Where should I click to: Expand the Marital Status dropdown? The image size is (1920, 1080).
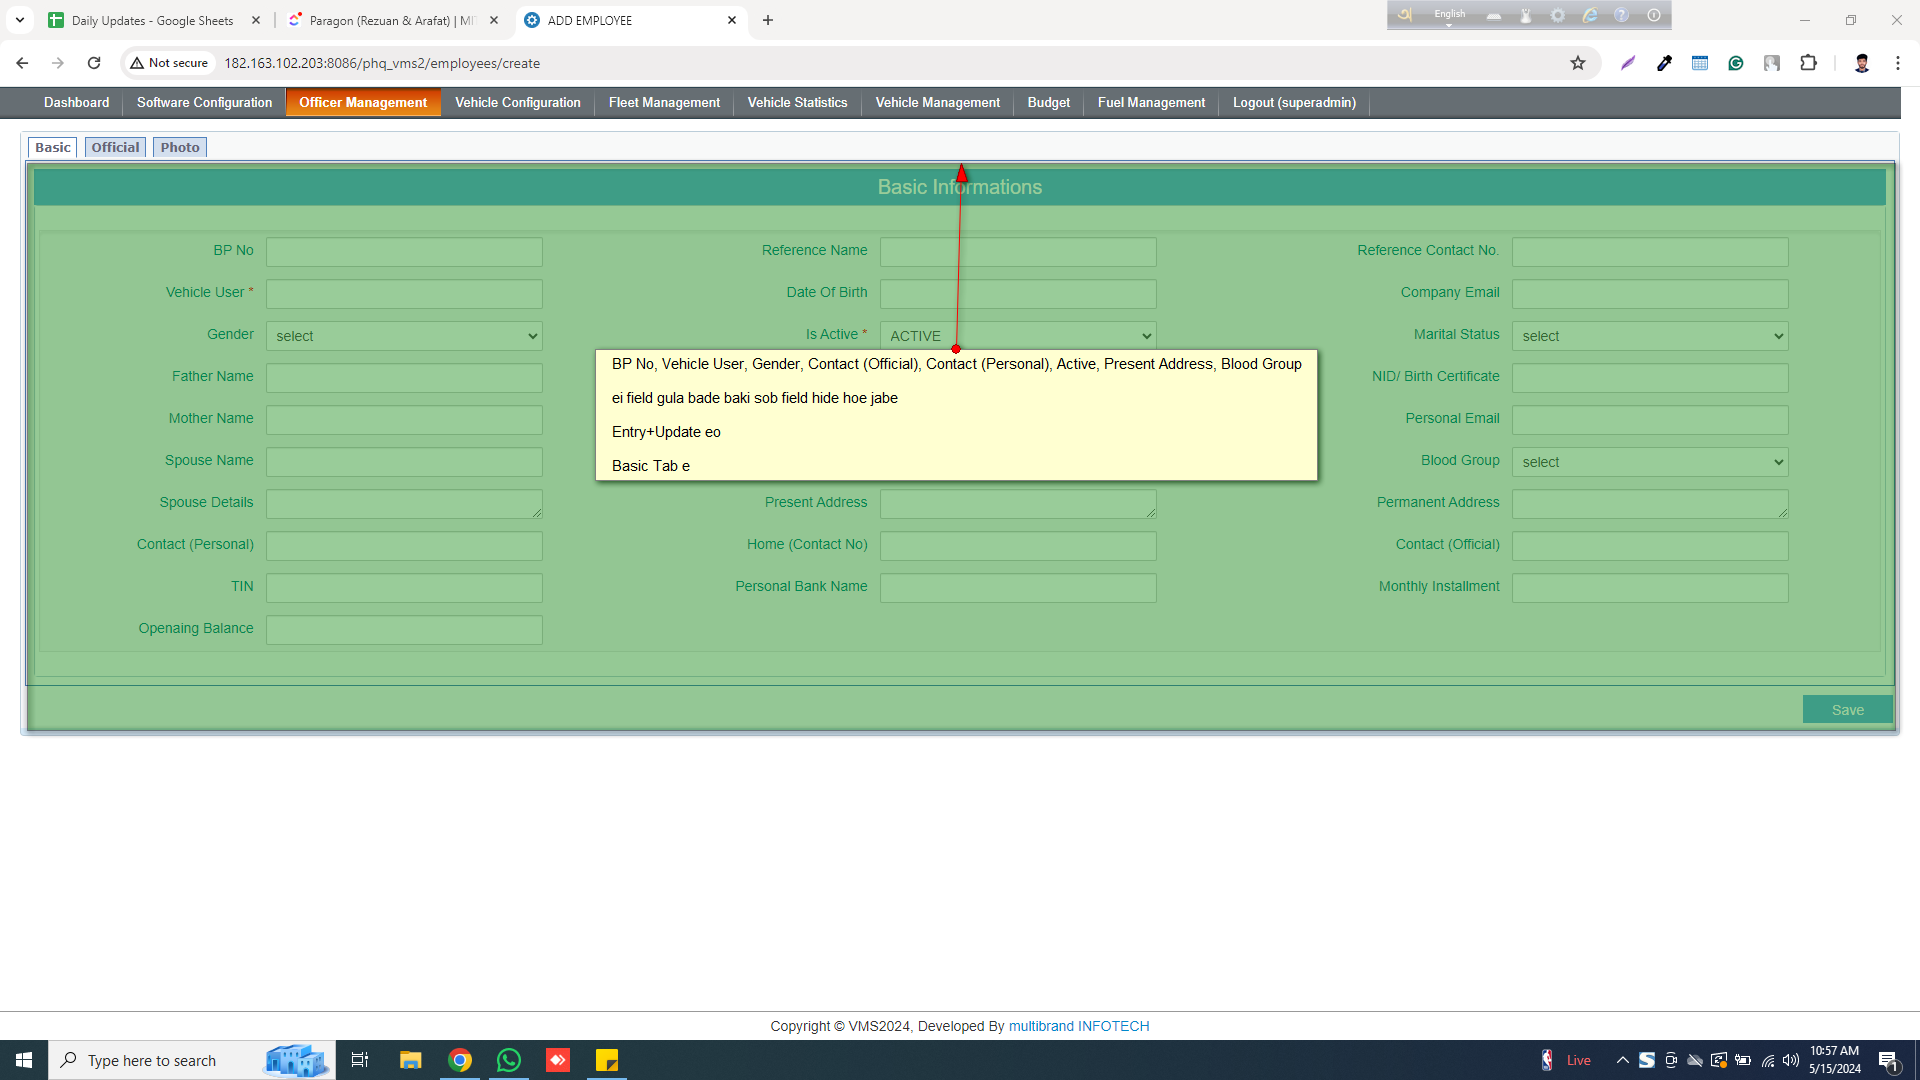tap(1650, 336)
